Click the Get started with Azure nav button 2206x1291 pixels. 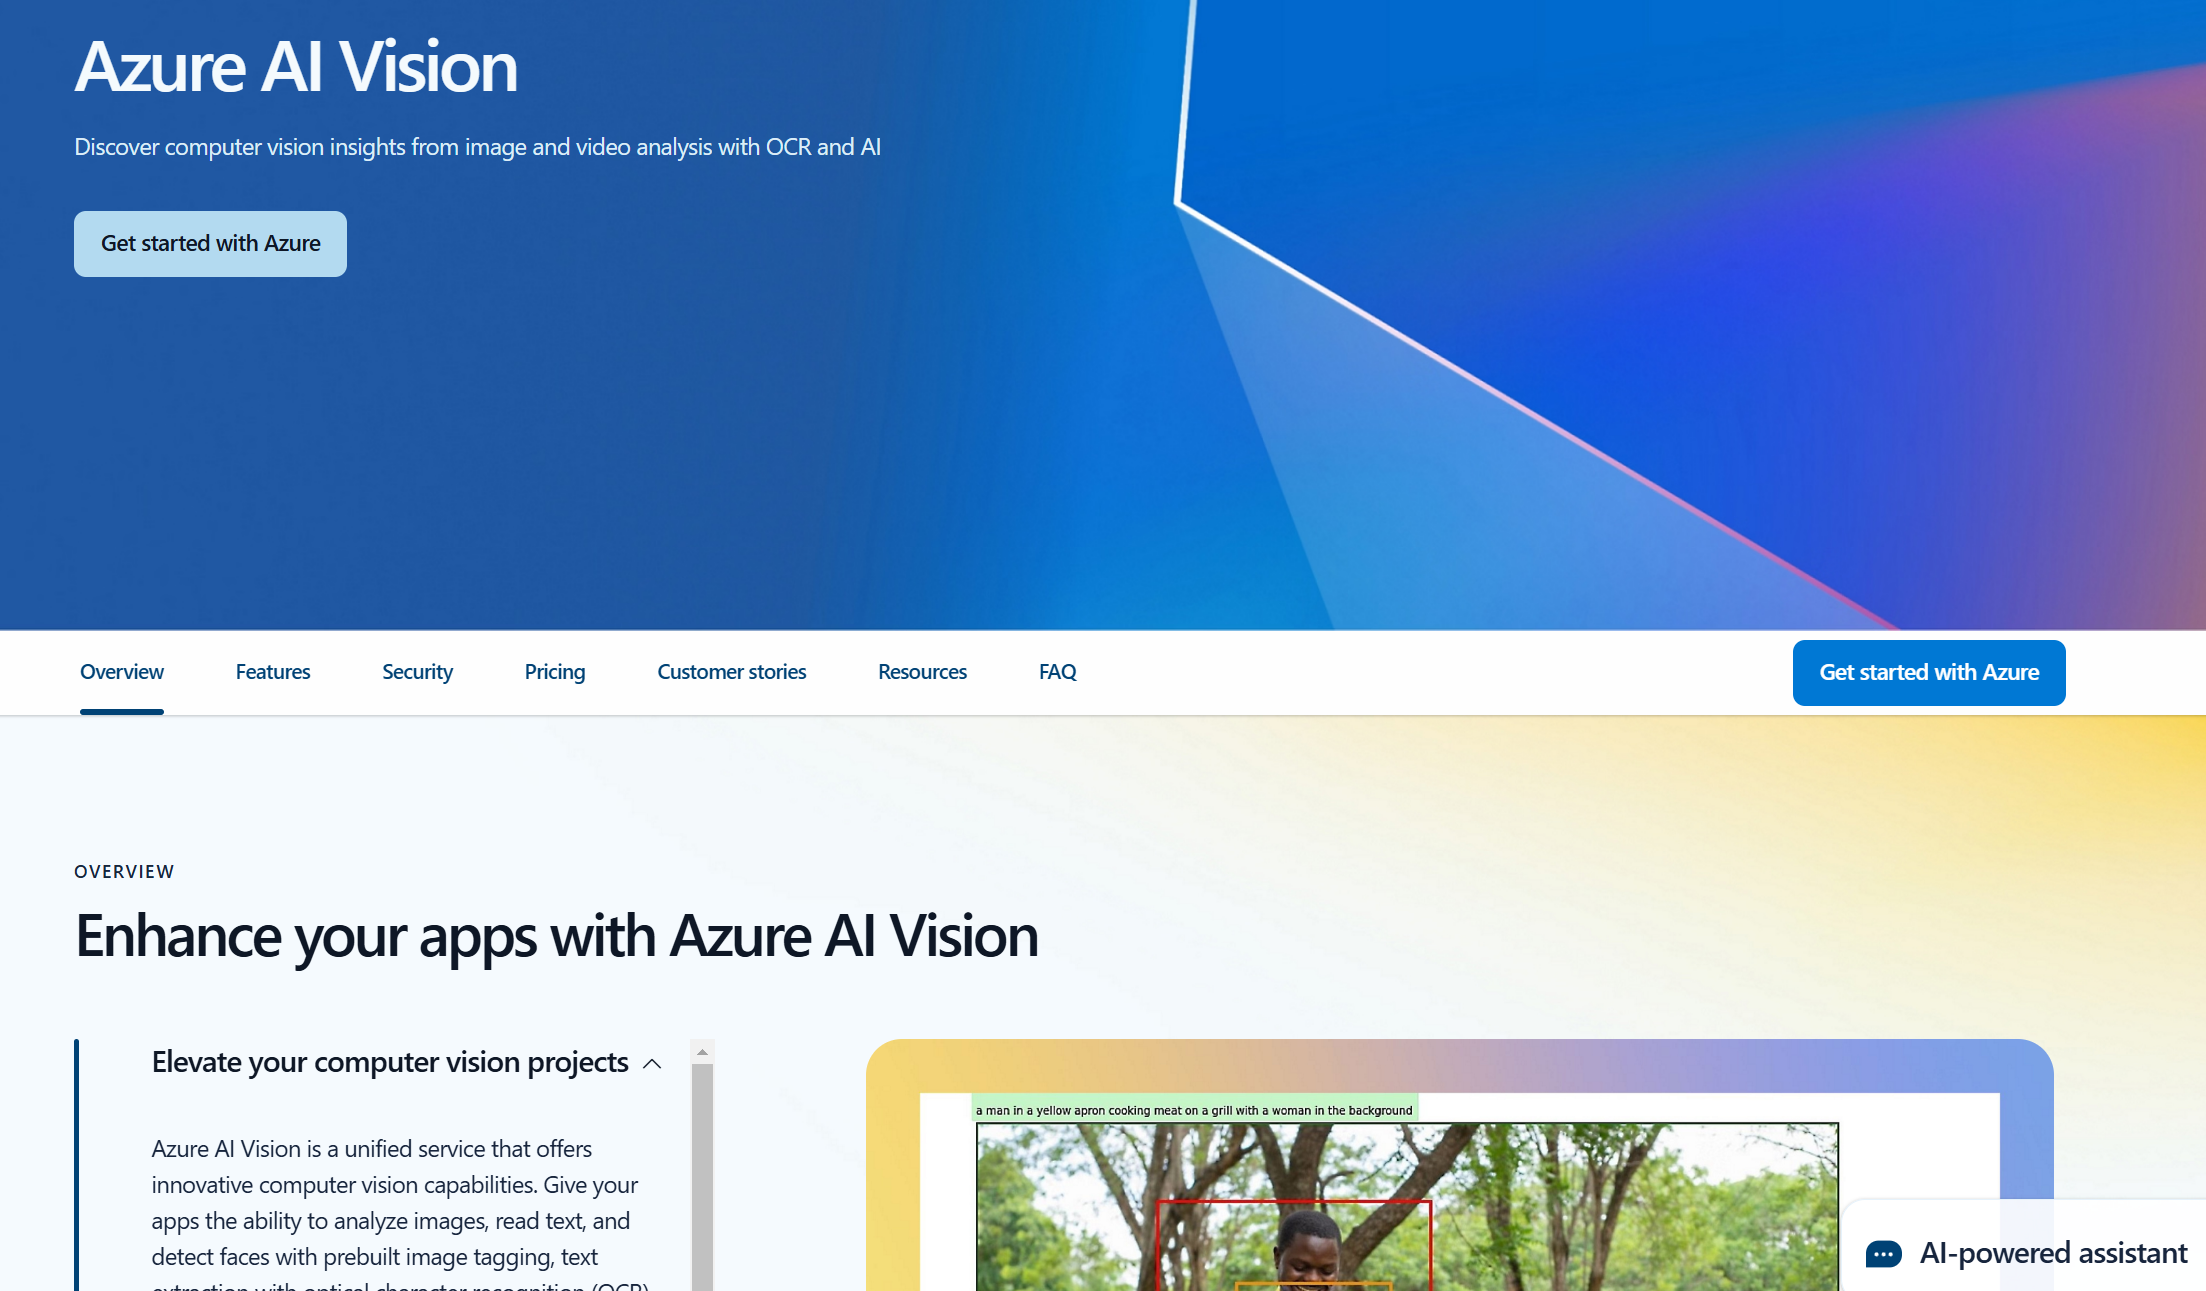[1928, 672]
